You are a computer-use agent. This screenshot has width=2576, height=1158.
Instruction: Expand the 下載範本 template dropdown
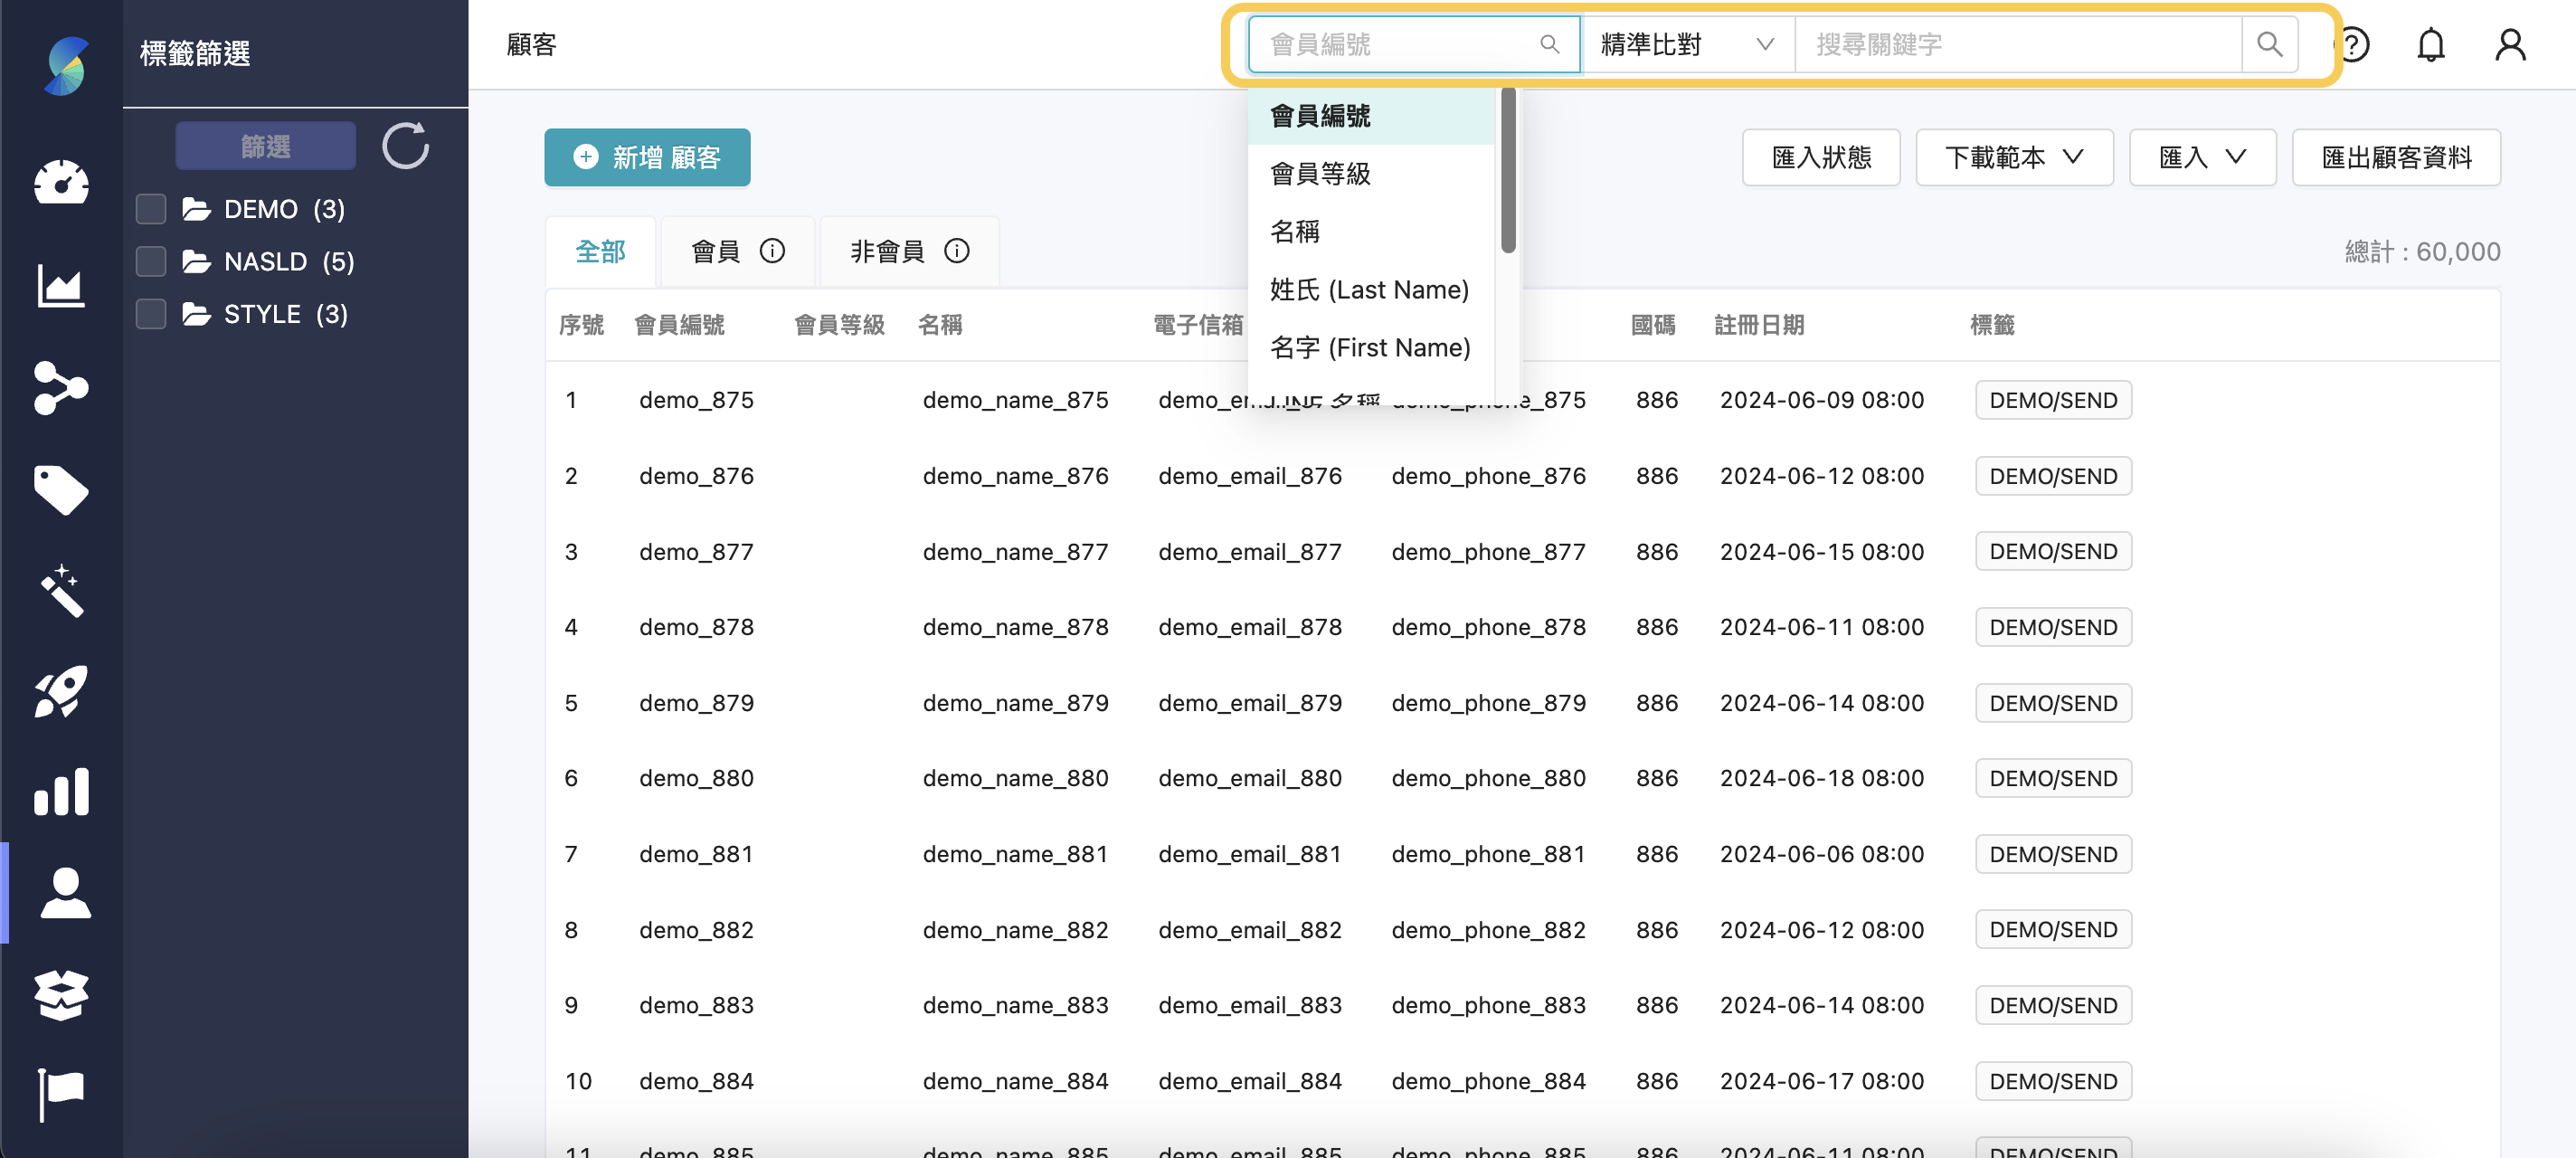(2014, 157)
